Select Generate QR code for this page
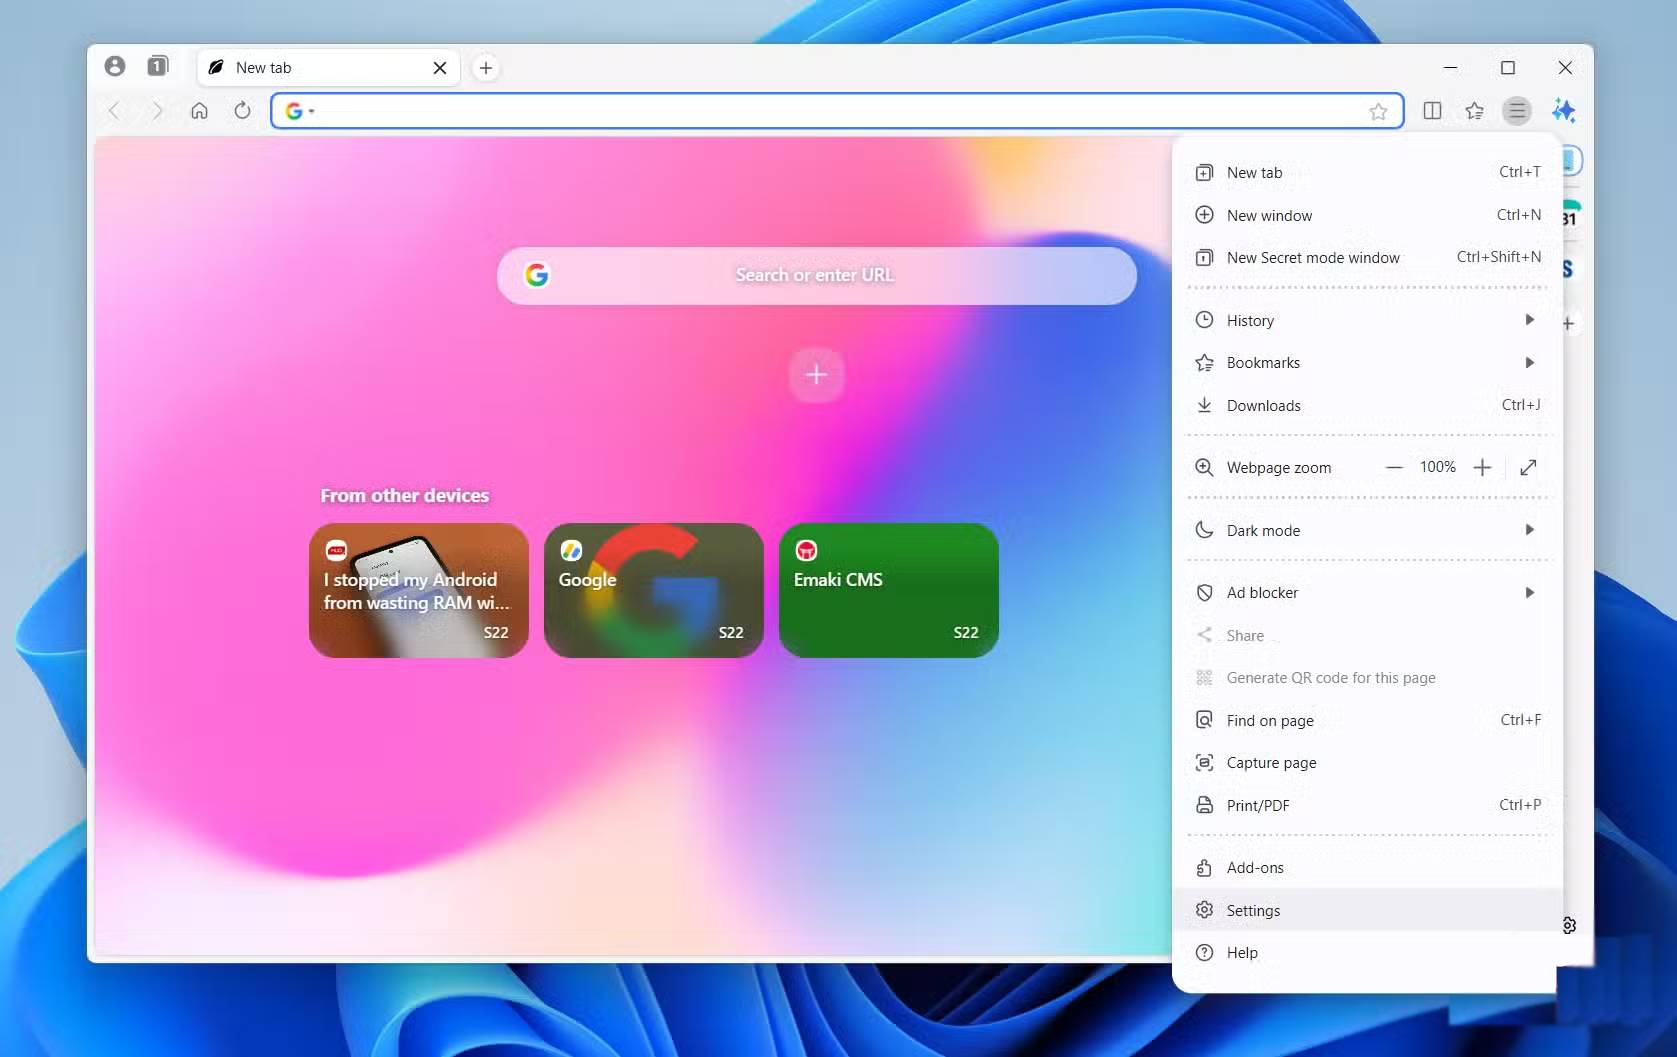Image resolution: width=1677 pixels, height=1057 pixels. point(1367,678)
